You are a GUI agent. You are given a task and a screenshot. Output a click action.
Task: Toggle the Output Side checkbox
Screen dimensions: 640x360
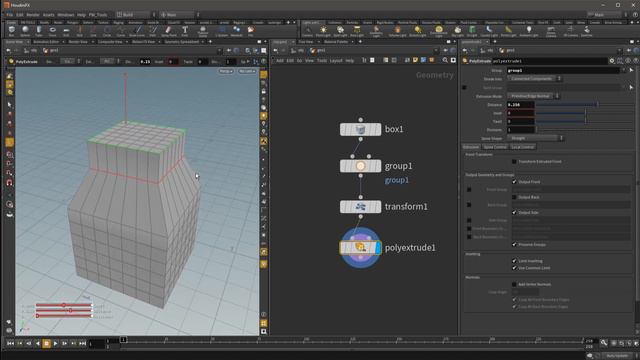pos(514,213)
